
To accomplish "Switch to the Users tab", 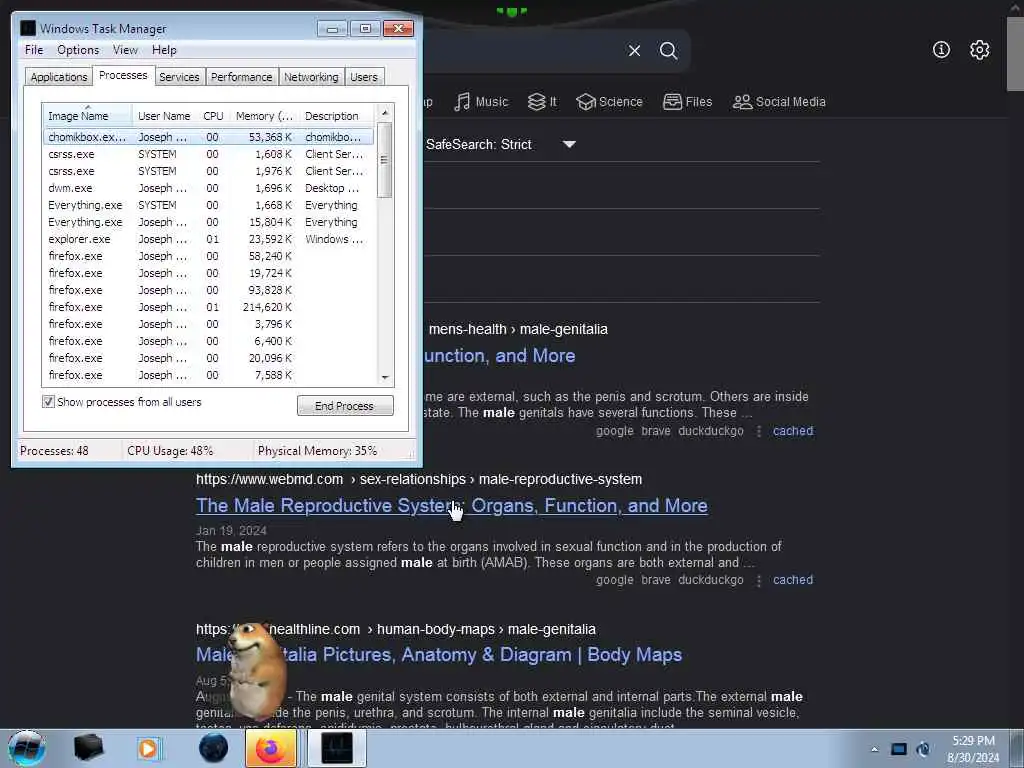I will click(x=364, y=77).
